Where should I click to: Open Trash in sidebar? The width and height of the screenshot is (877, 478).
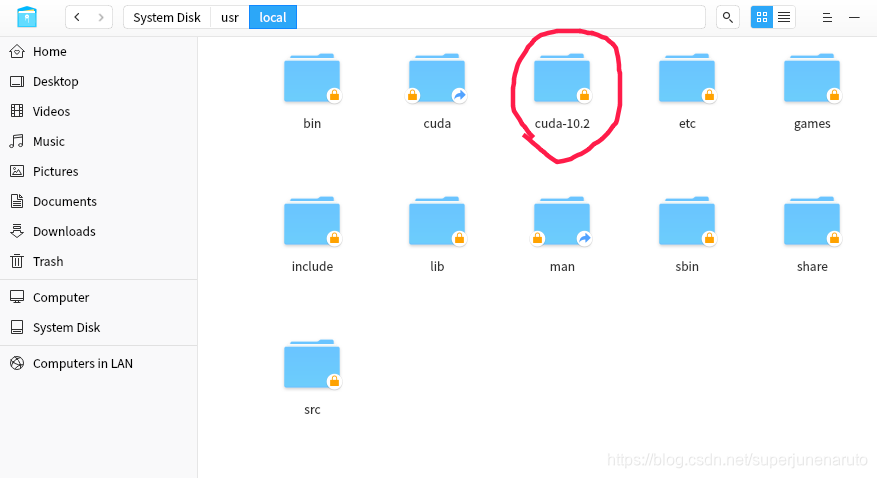[98, 262]
